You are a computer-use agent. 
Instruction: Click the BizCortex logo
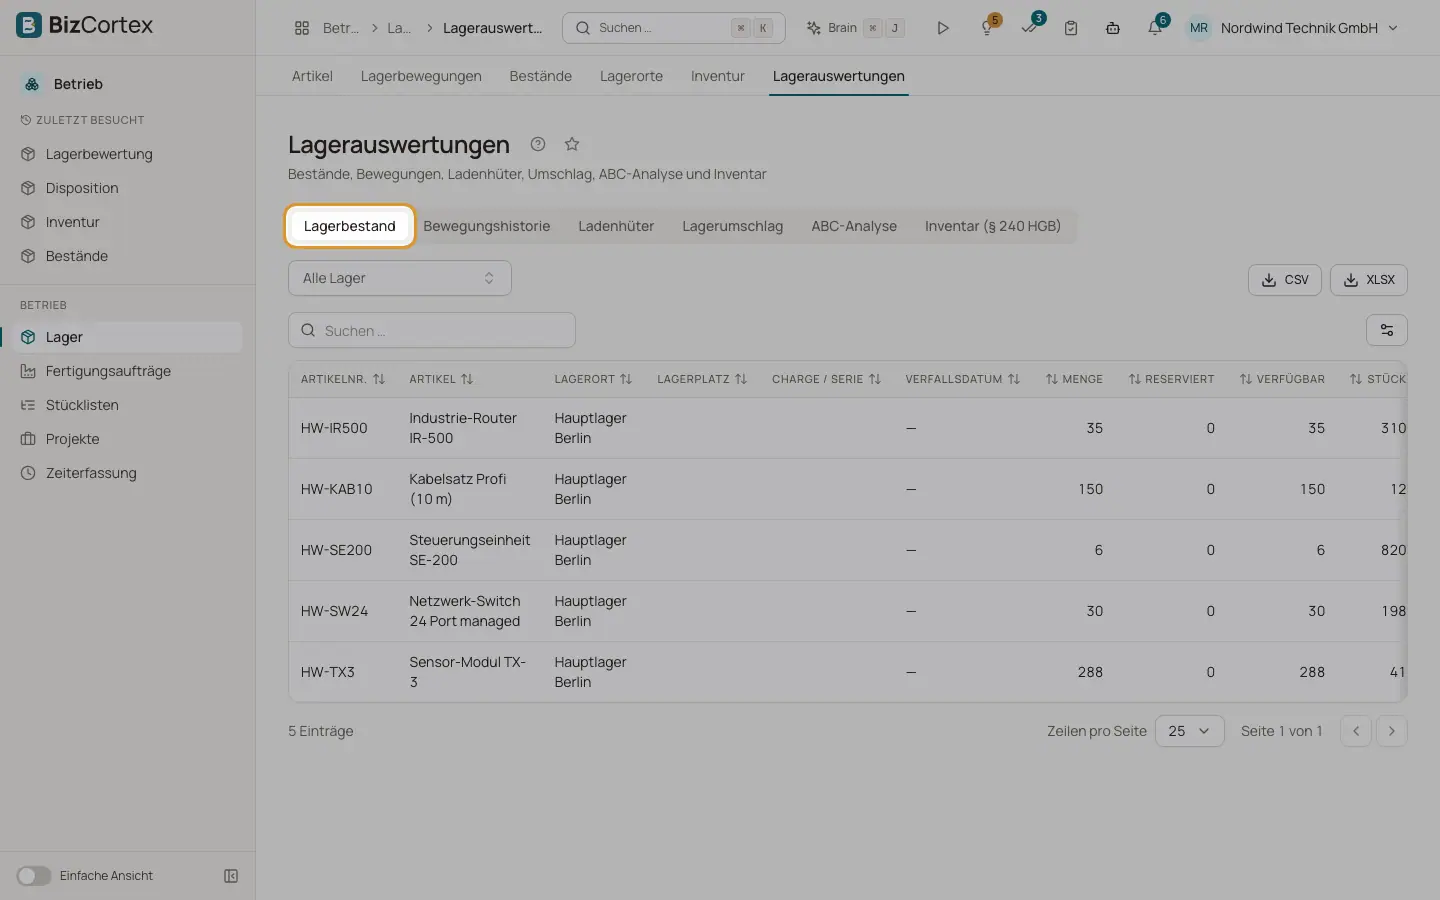coord(85,25)
